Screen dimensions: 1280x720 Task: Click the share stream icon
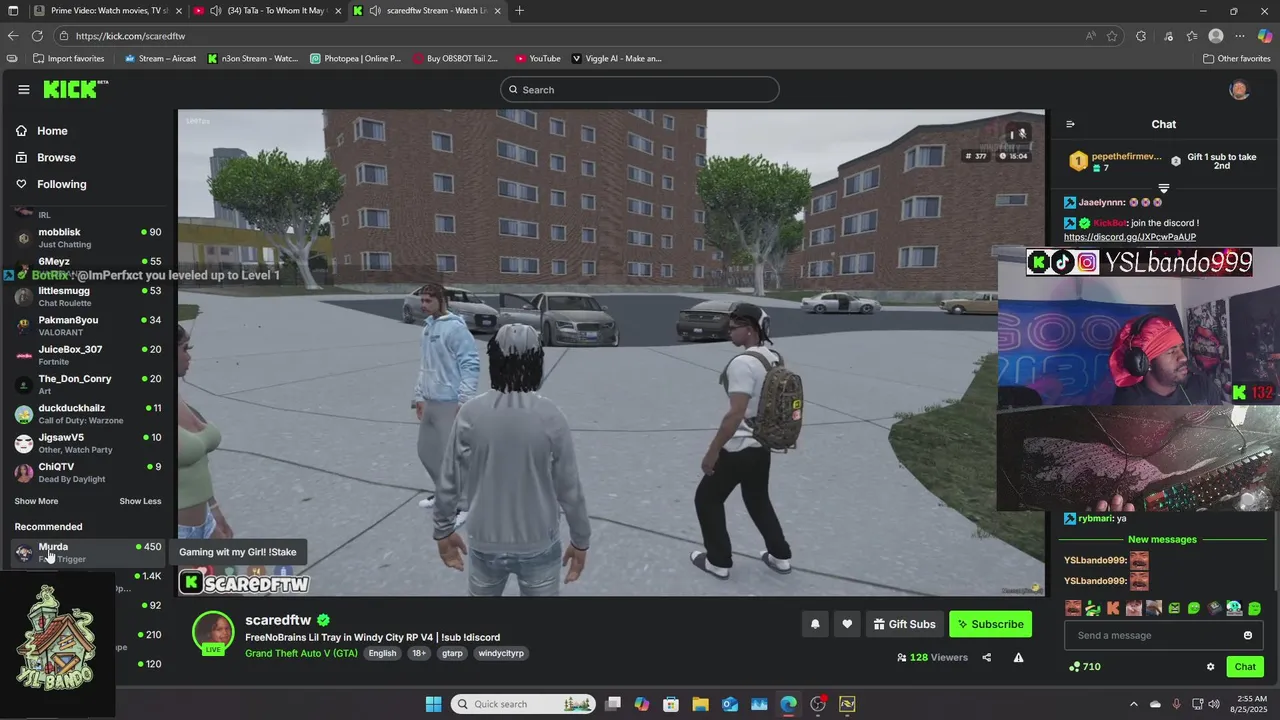click(987, 657)
